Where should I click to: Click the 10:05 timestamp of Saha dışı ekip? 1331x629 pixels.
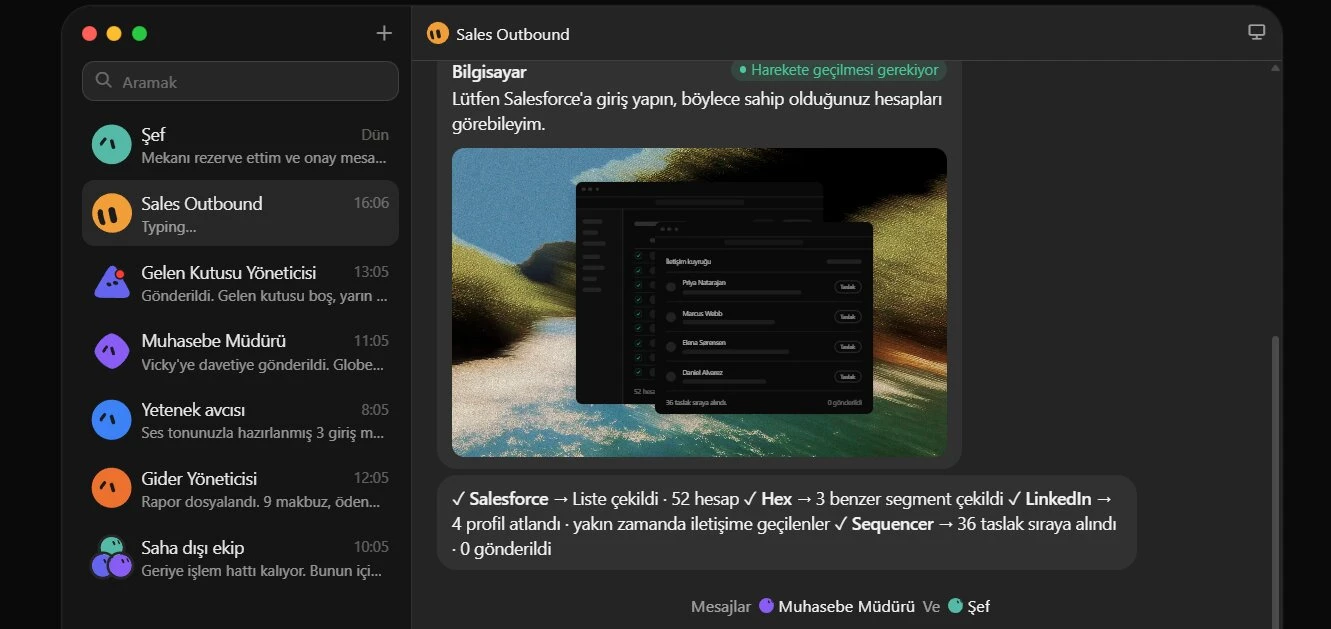pos(371,547)
